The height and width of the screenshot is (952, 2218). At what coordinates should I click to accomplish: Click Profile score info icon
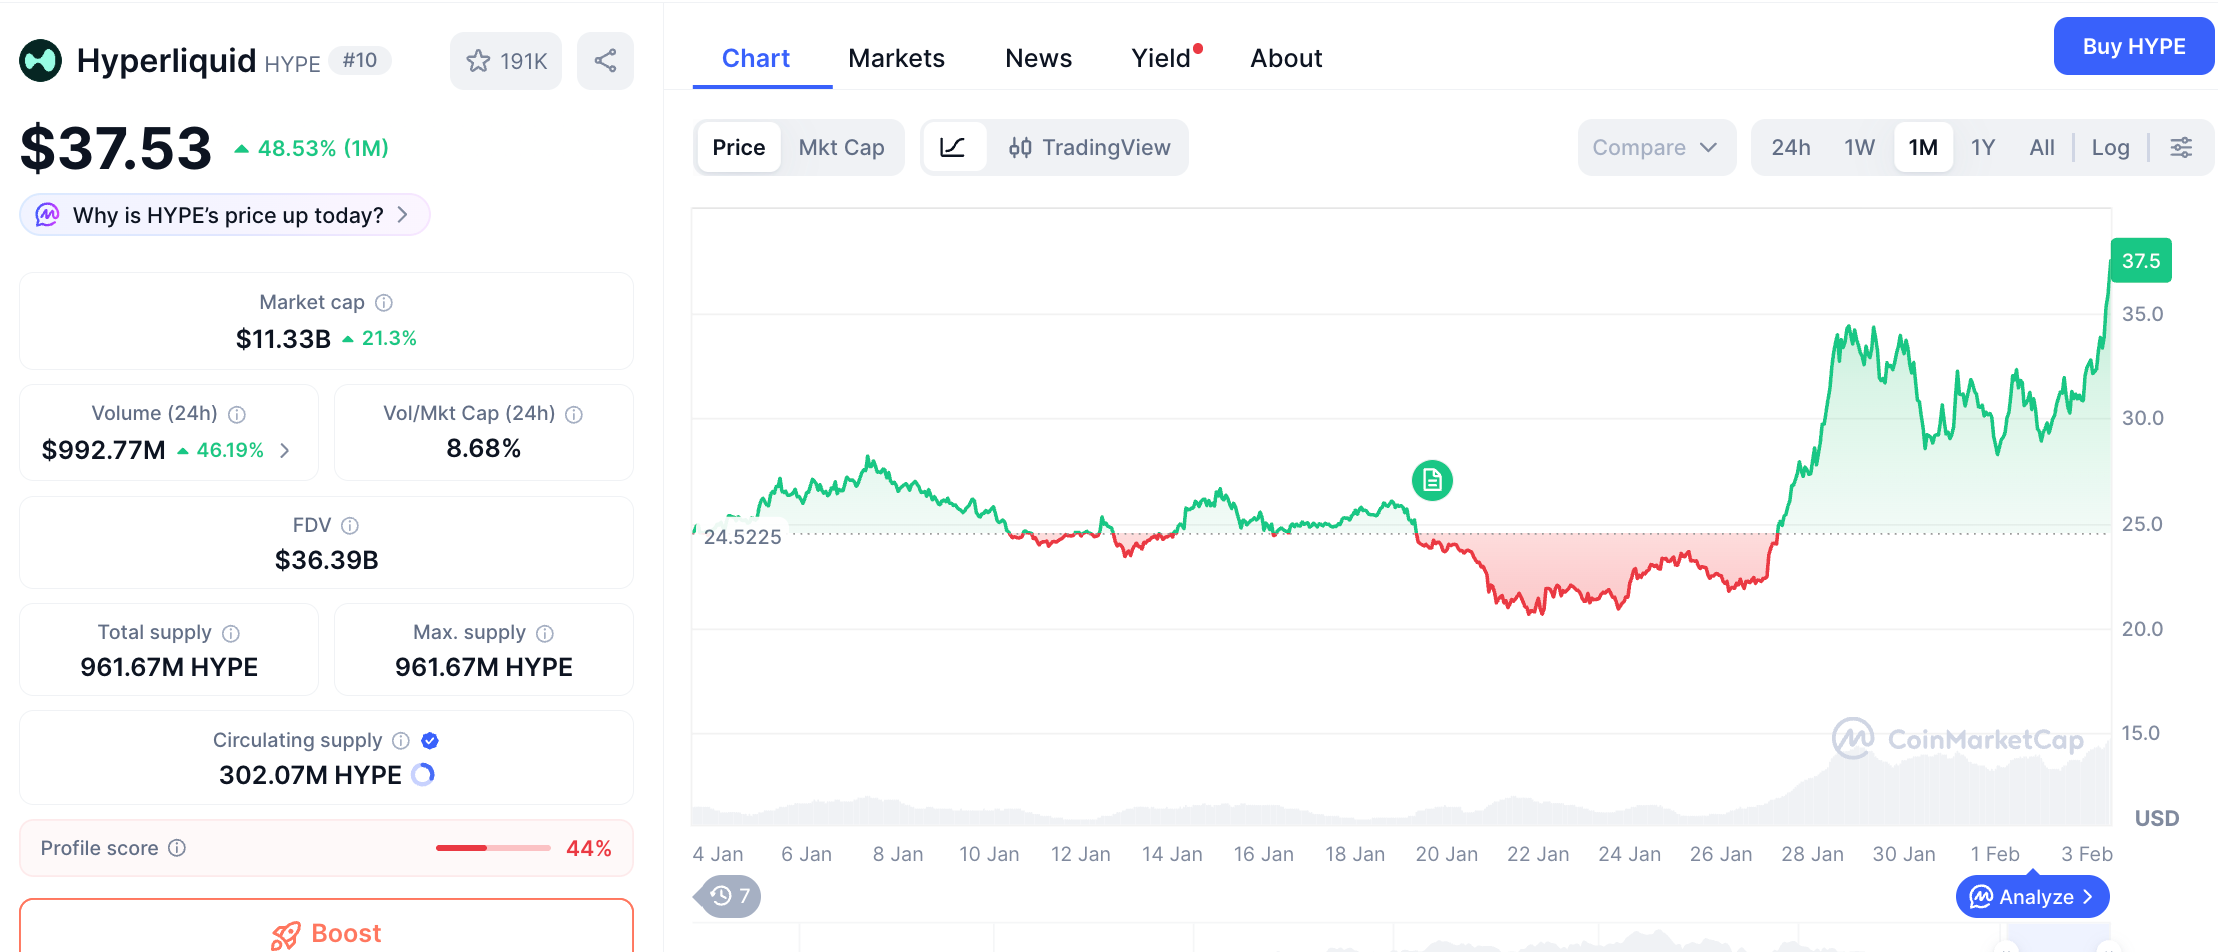[x=177, y=849]
